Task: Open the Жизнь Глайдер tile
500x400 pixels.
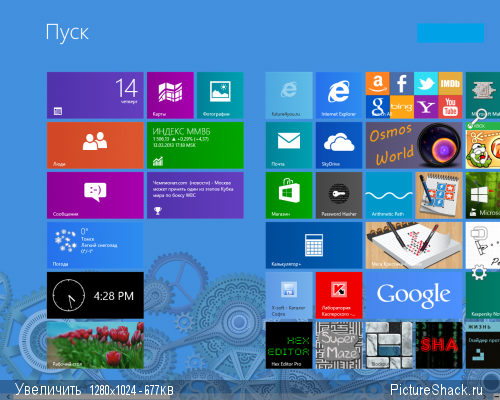Action: [483, 345]
